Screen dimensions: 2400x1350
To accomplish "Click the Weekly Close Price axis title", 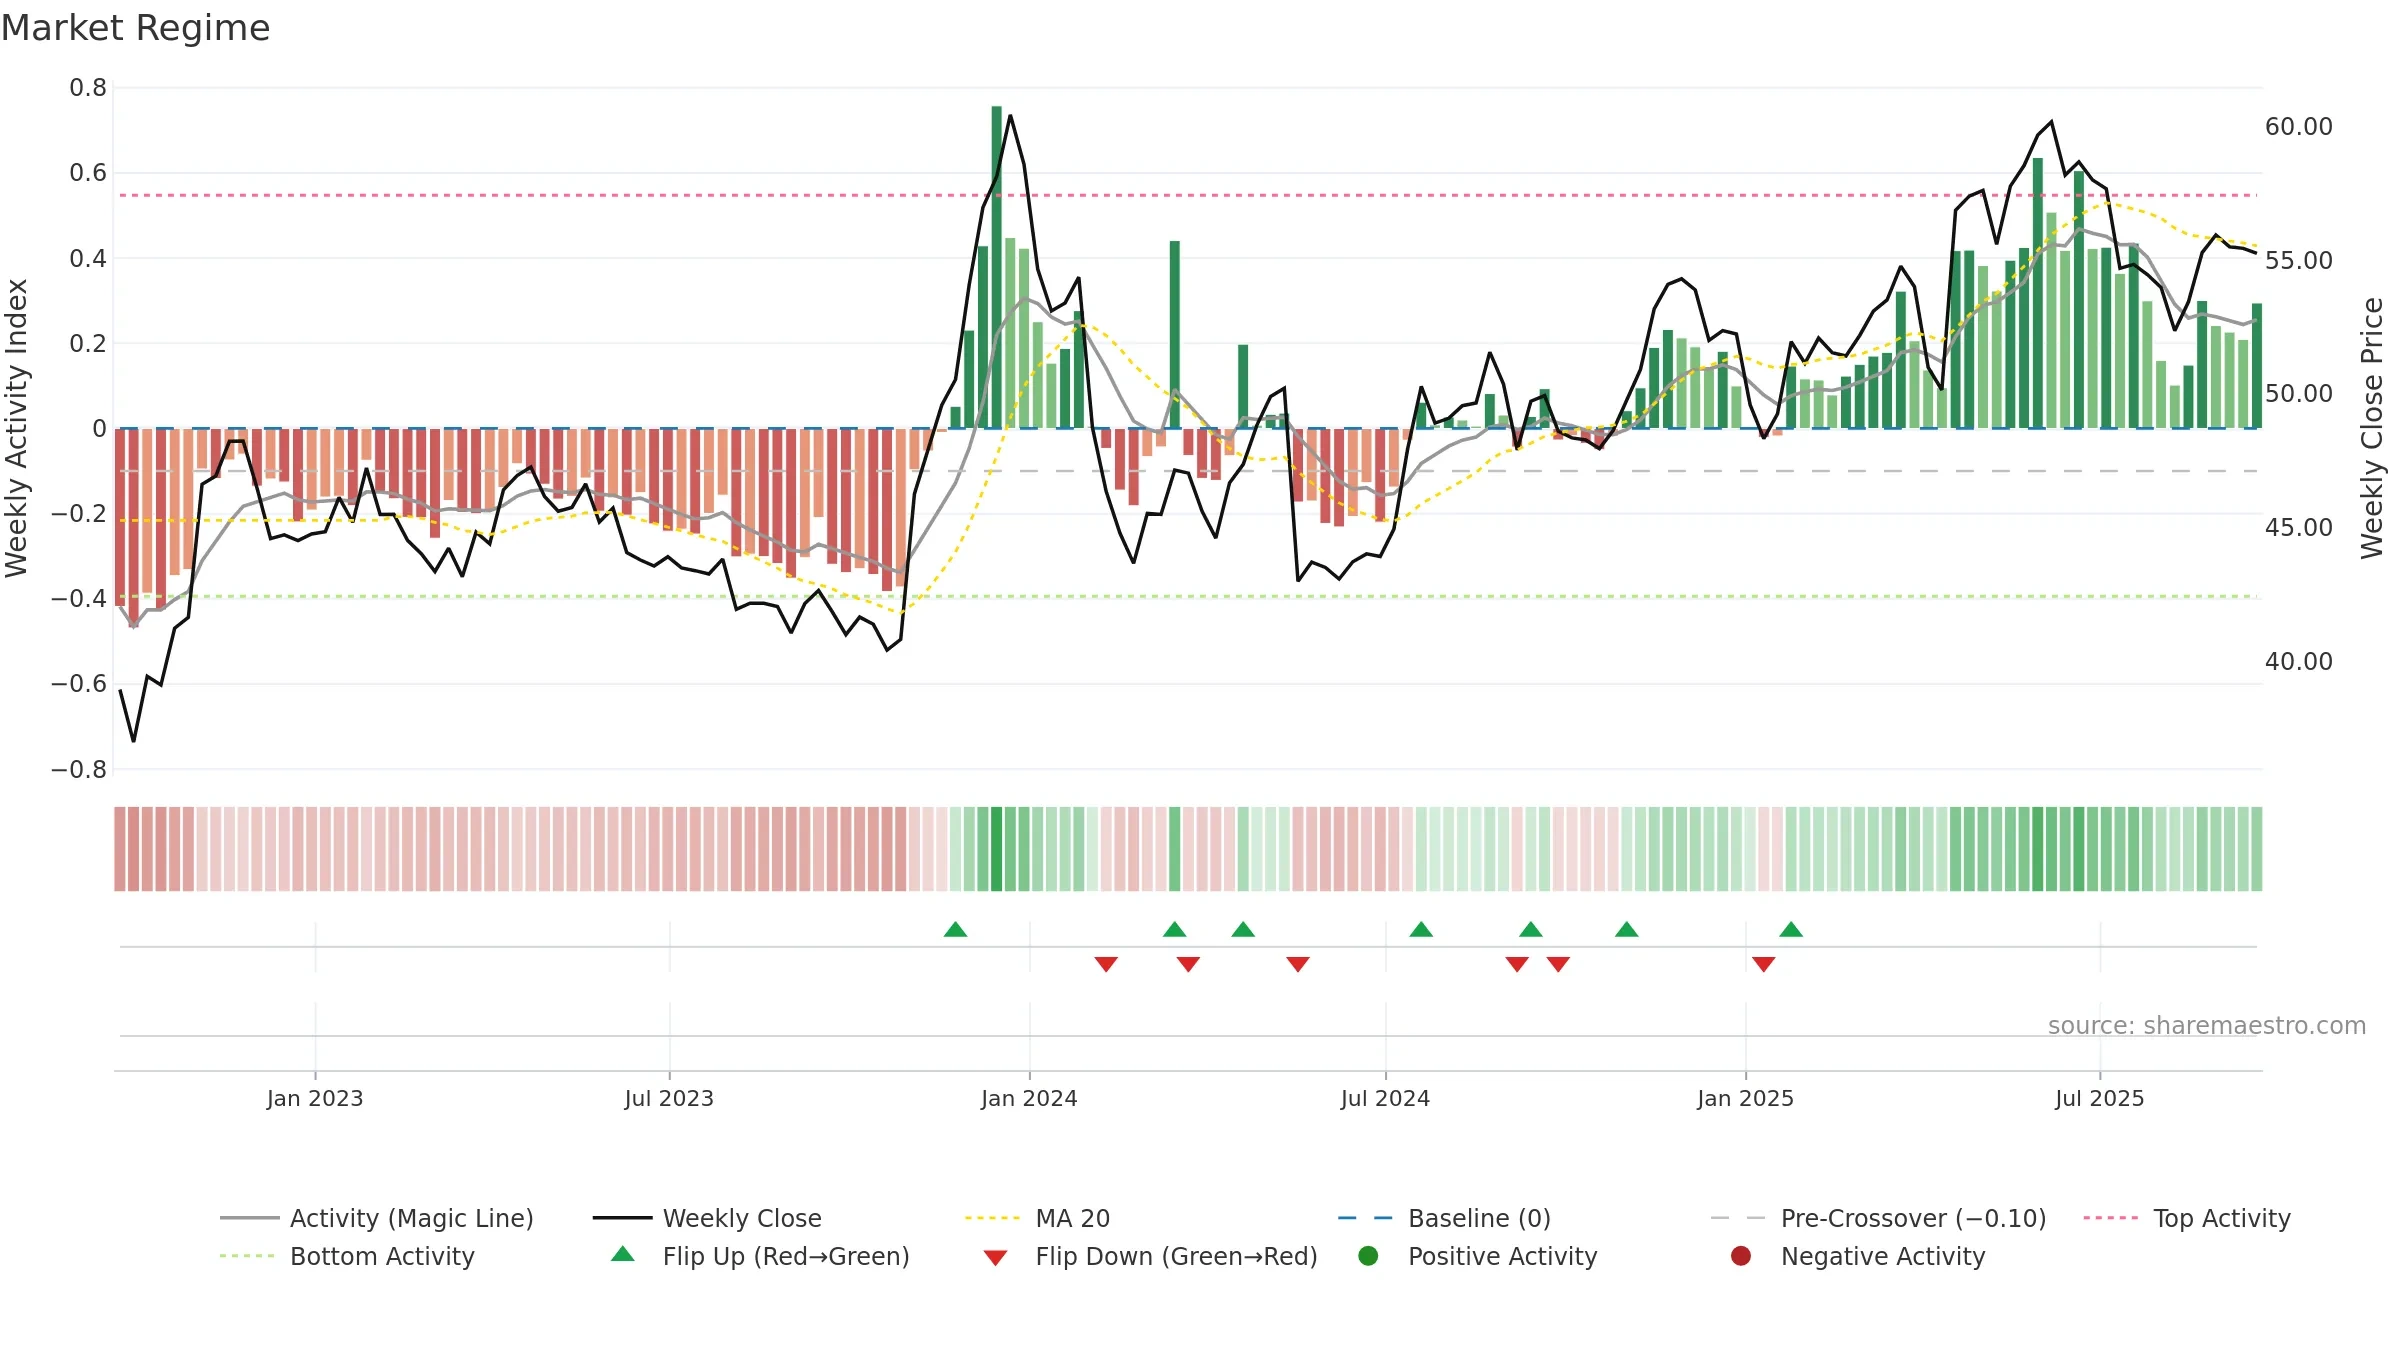I will pyautogui.click(x=2372, y=428).
